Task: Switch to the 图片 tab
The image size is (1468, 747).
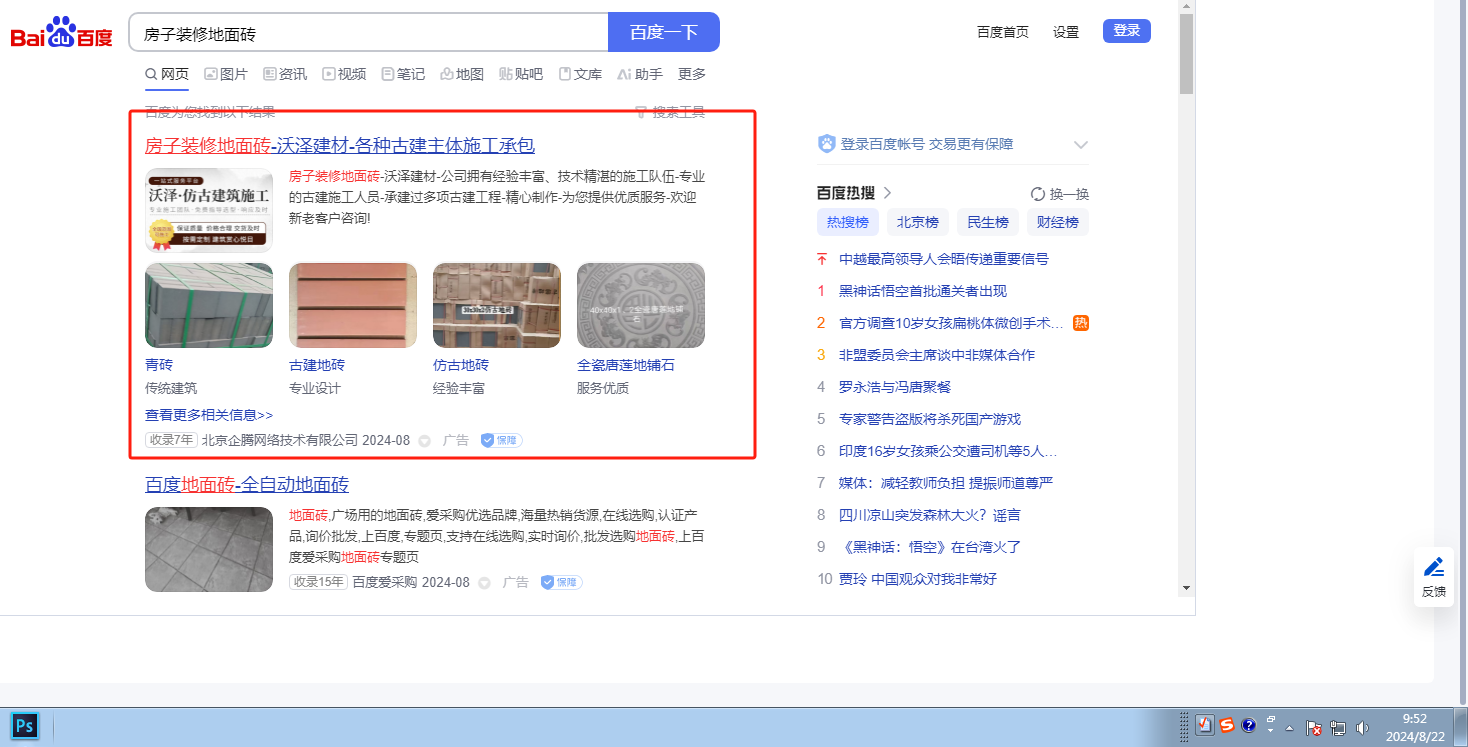Action: point(226,74)
